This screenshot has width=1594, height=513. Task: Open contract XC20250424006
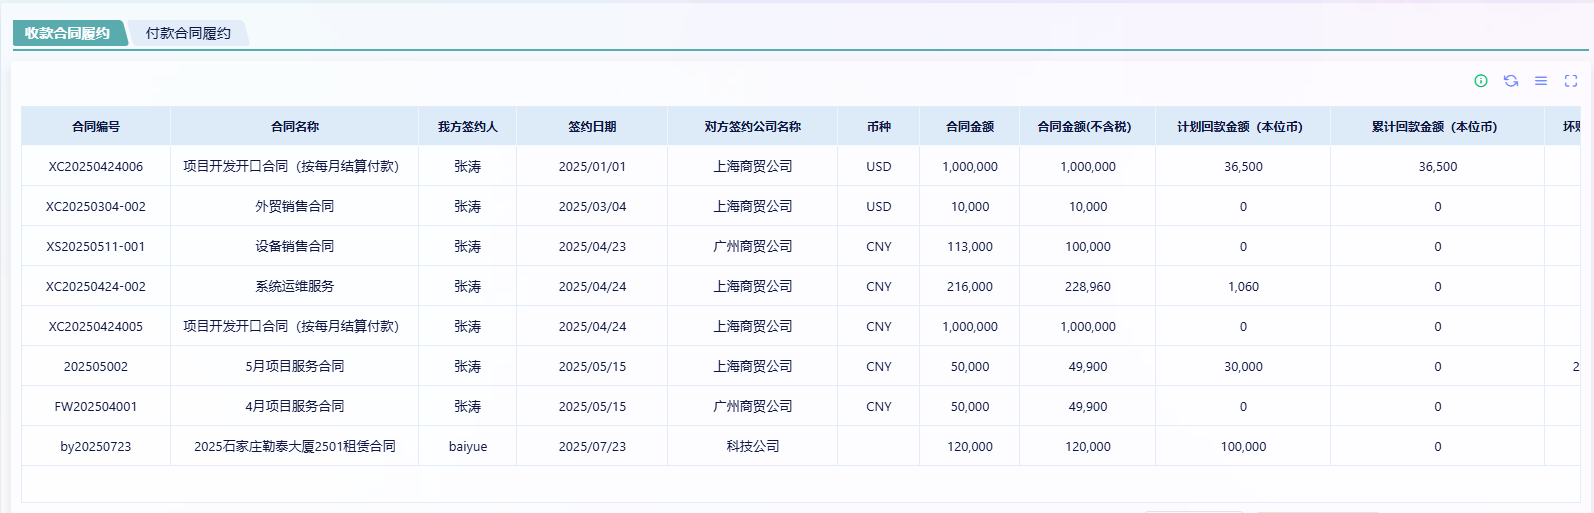96,167
